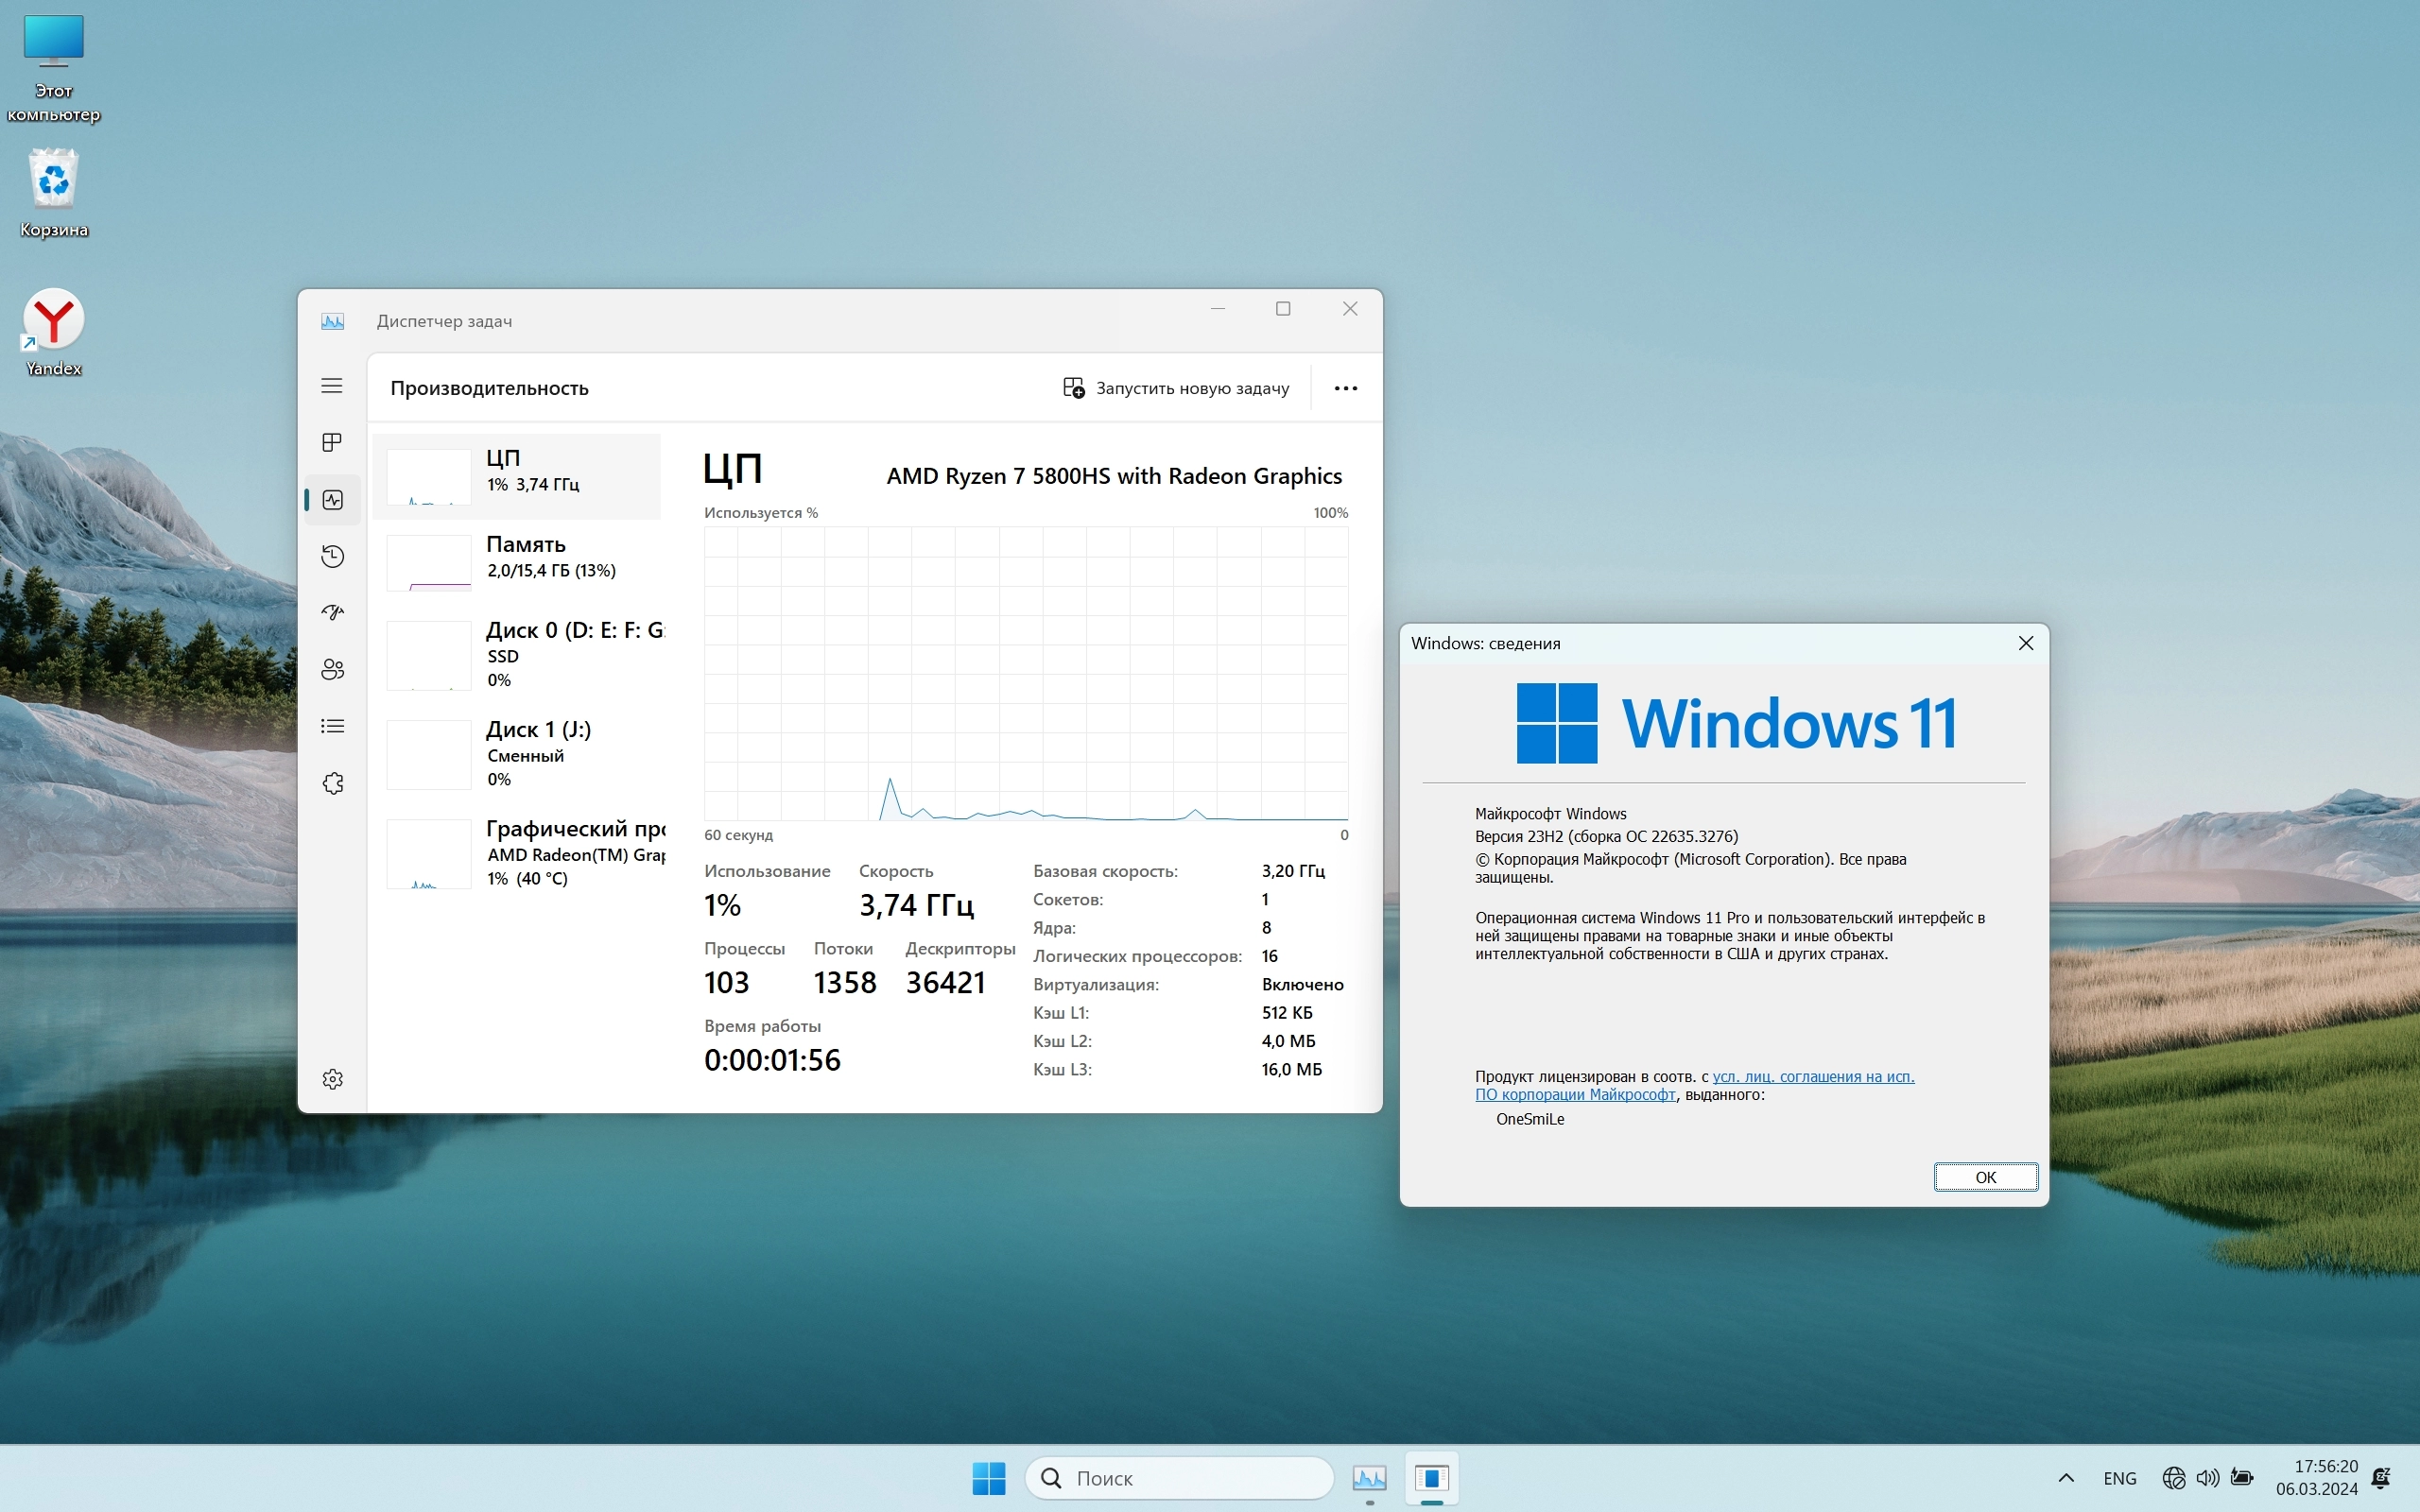Open license agreement terms link
Image resolution: width=2420 pixels, height=1512 pixels.
[1812, 1077]
